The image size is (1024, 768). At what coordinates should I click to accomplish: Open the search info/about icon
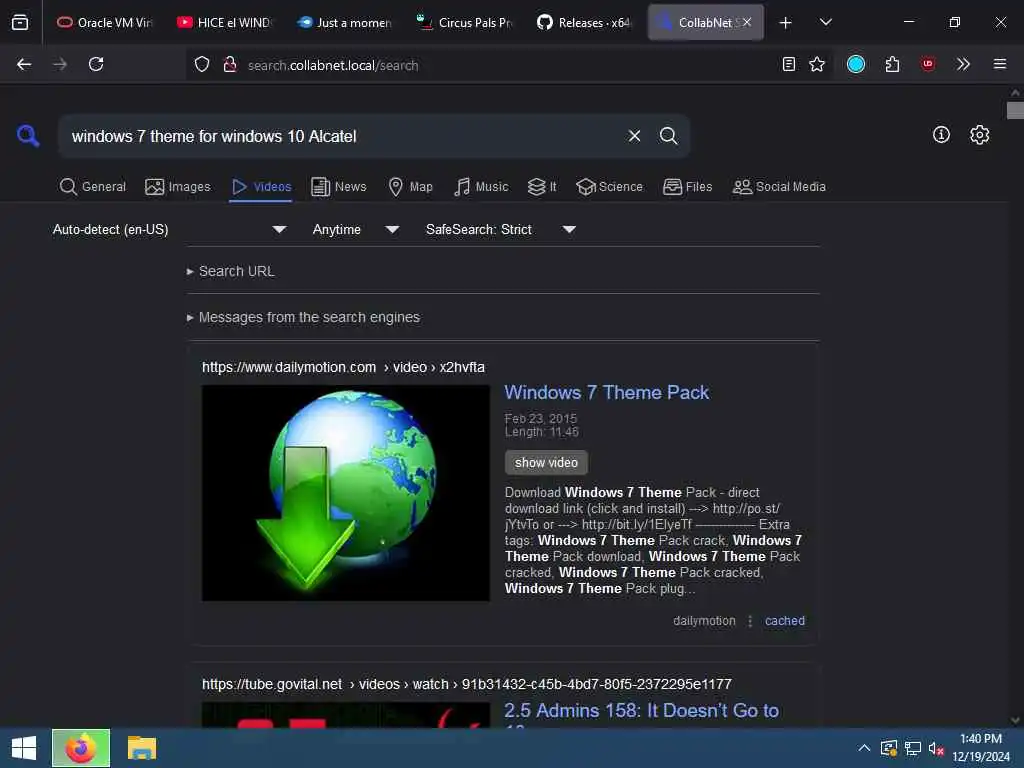[x=941, y=135]
